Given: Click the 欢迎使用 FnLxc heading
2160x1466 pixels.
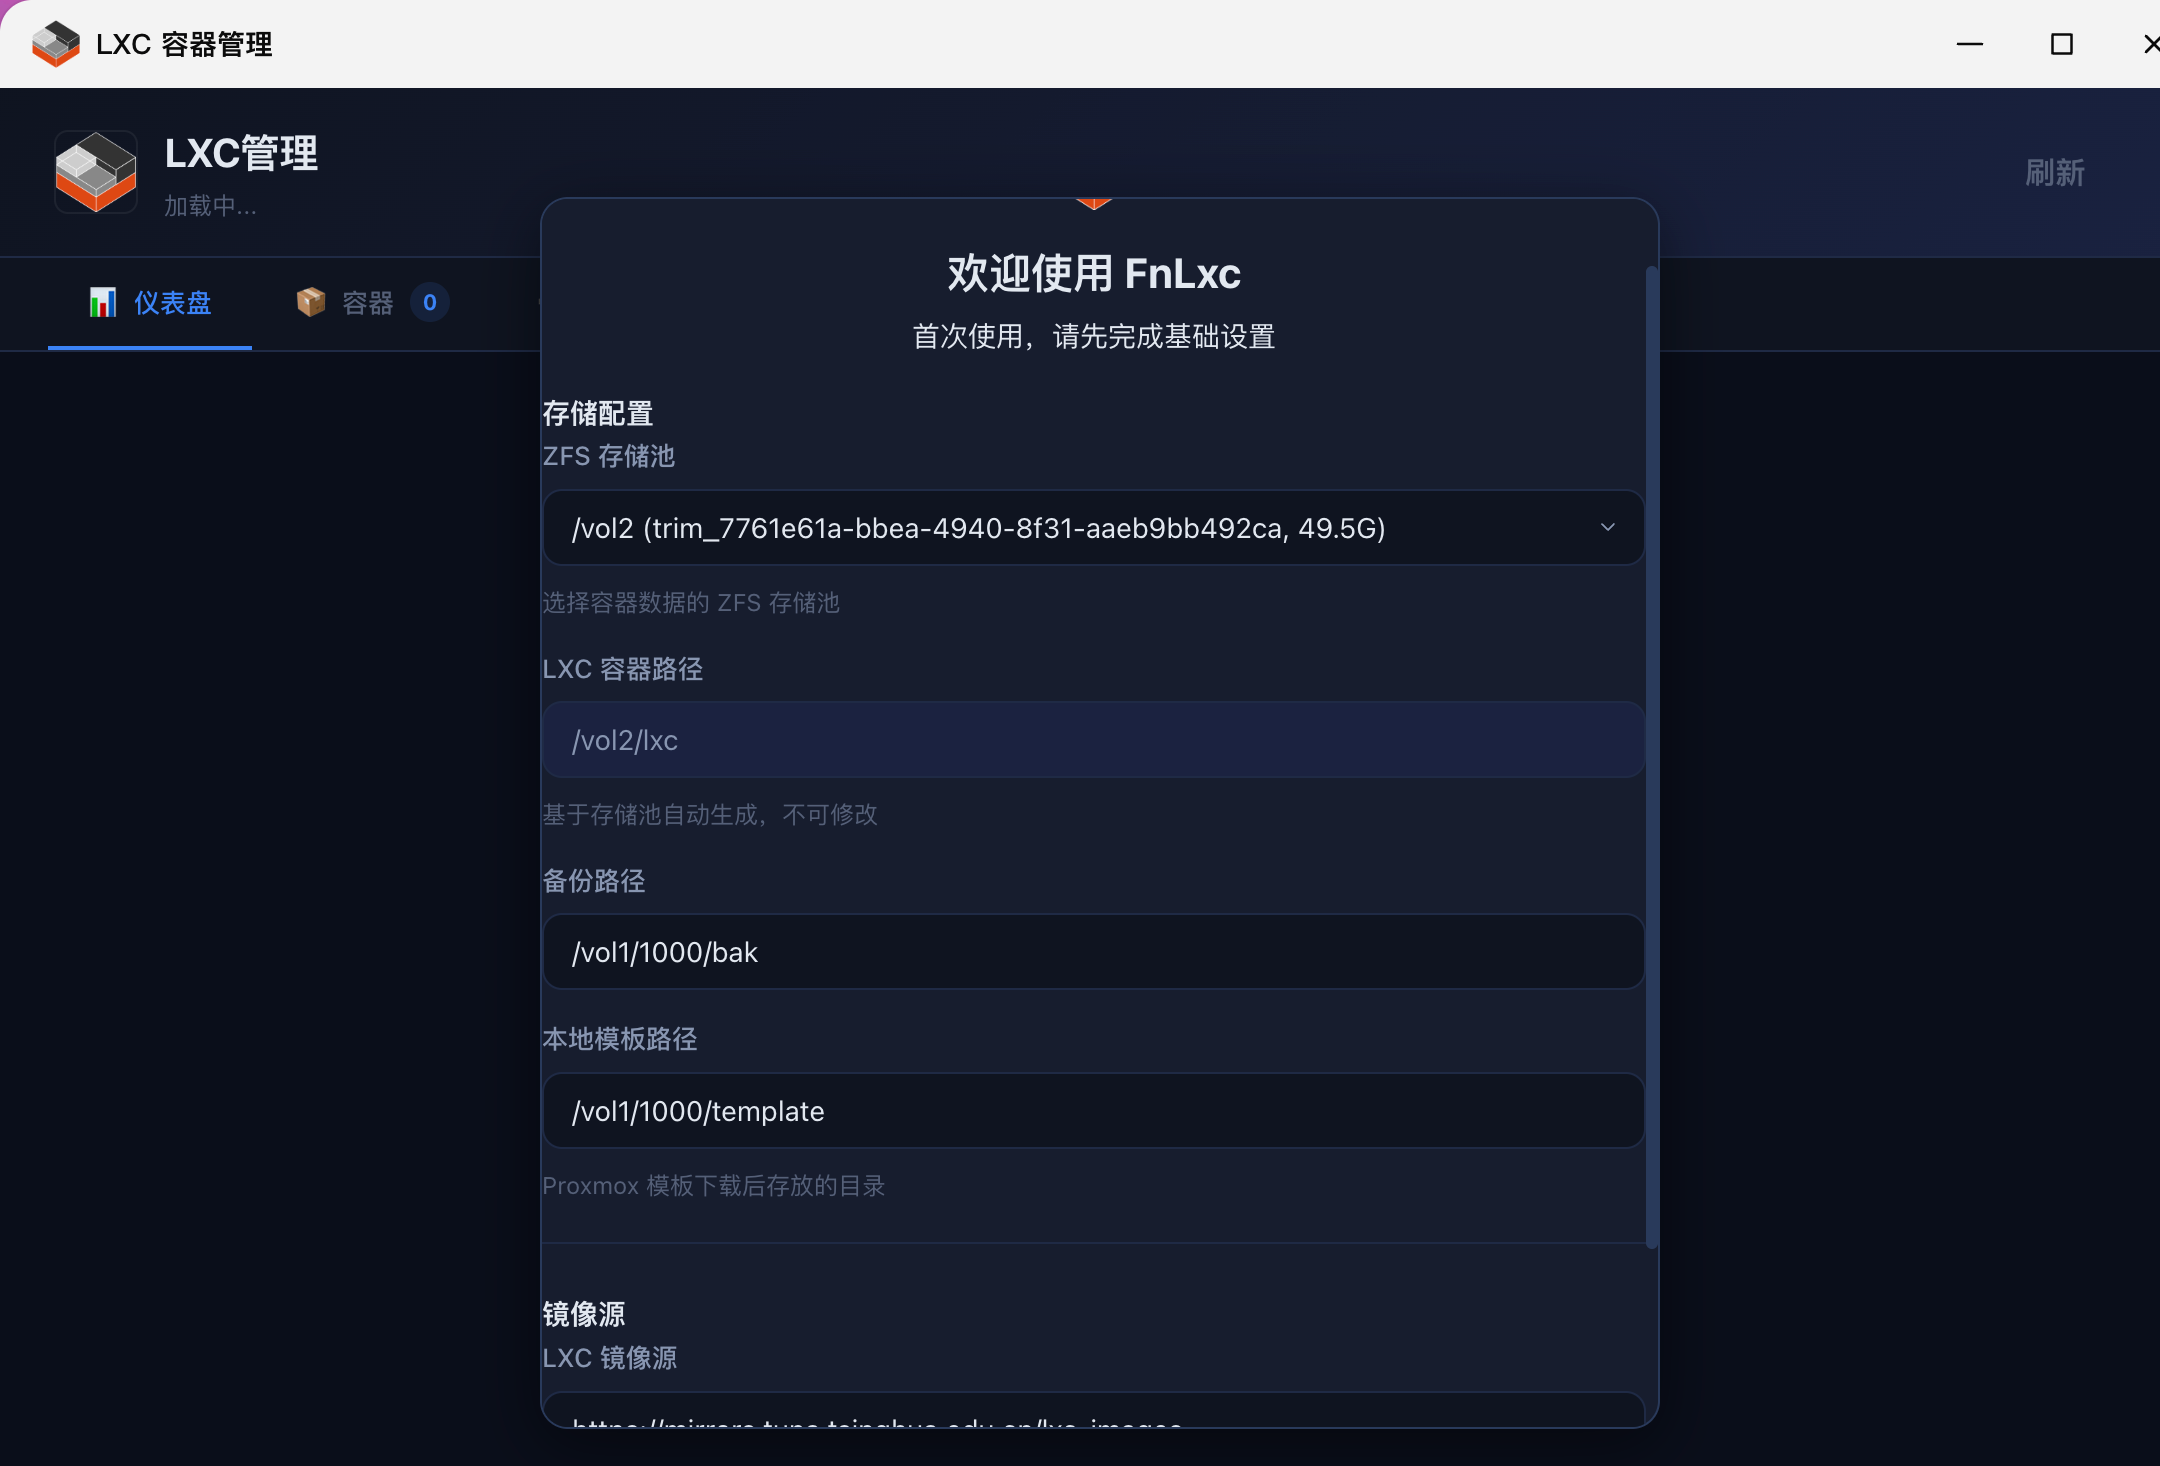Looking at the screenshot, I should pyautogui.click(x=1094, y=274).
